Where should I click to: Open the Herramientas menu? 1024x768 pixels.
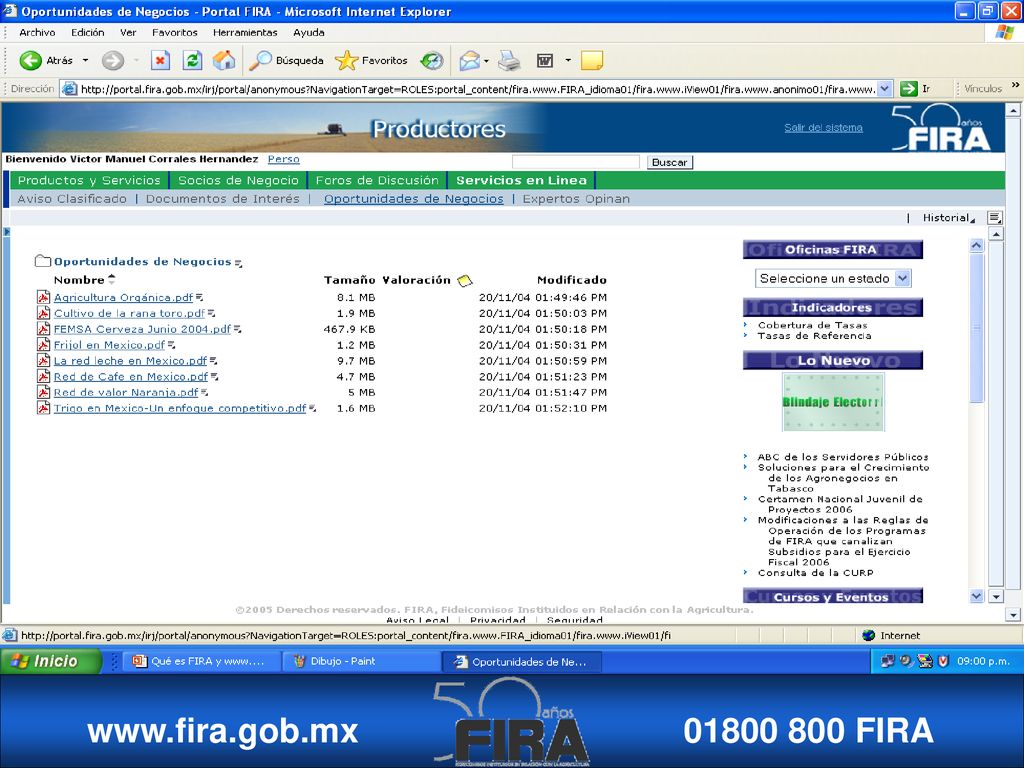pyautogui.click(x=245, y=32)
